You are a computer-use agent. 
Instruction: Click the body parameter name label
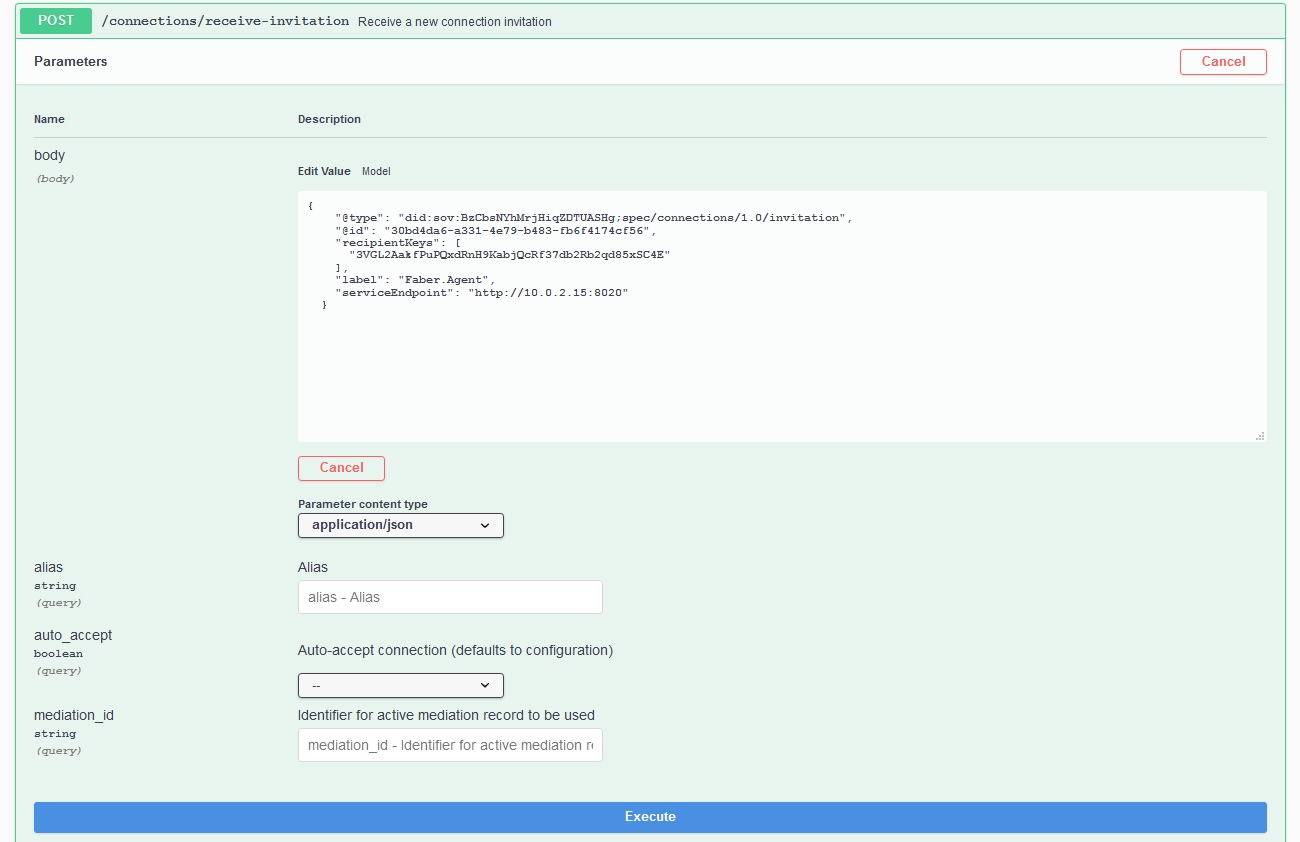(x=49, y=155)
